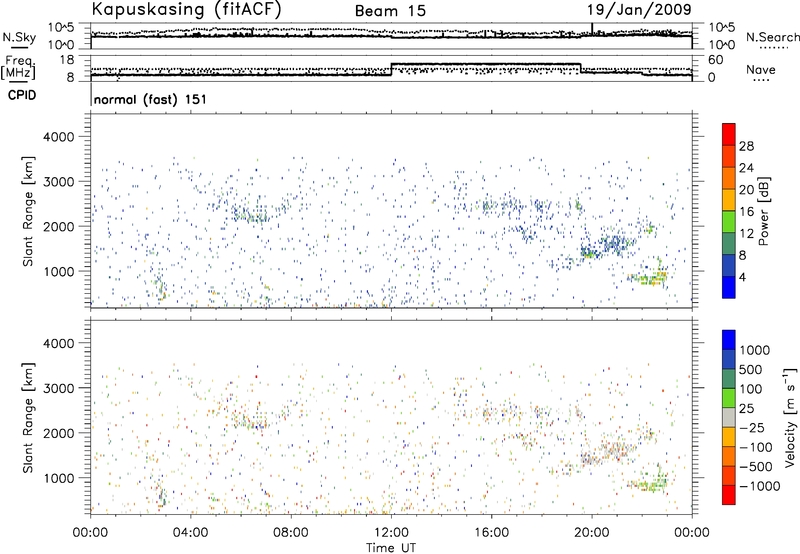Click the Power [dB] colorbar title
800x554 pixels.
click(763, 211)
